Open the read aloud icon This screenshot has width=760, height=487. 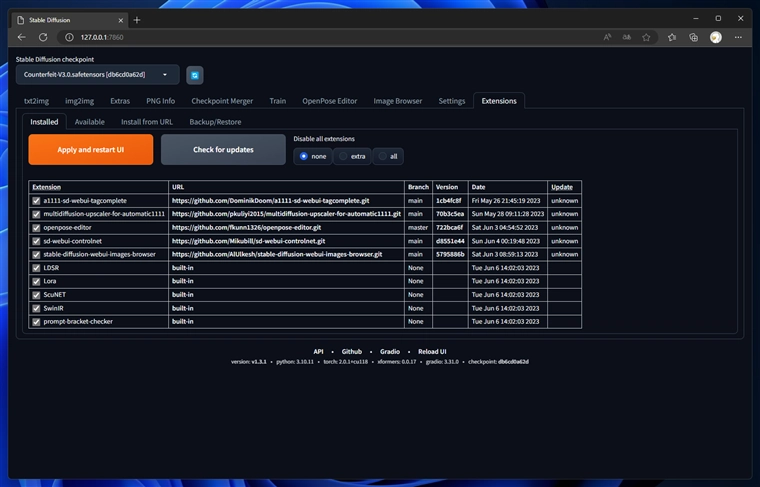click(607, 37)
